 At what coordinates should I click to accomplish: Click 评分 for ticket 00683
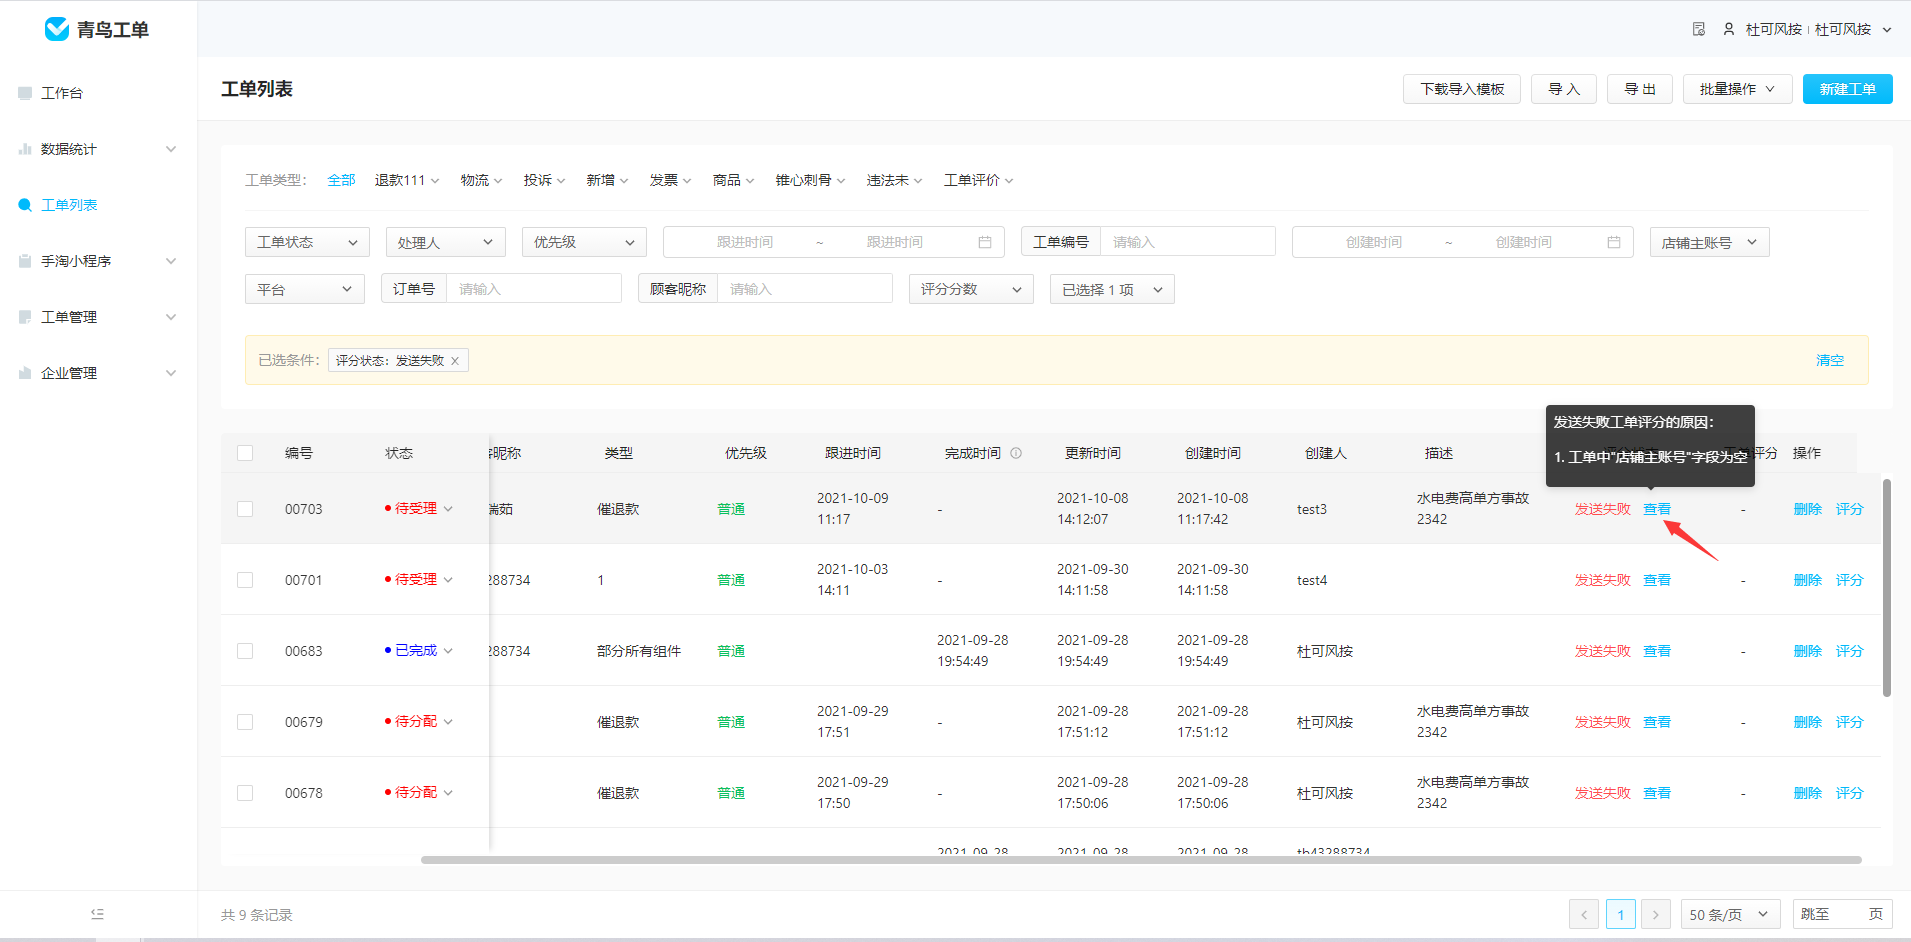click(1850, 651)
